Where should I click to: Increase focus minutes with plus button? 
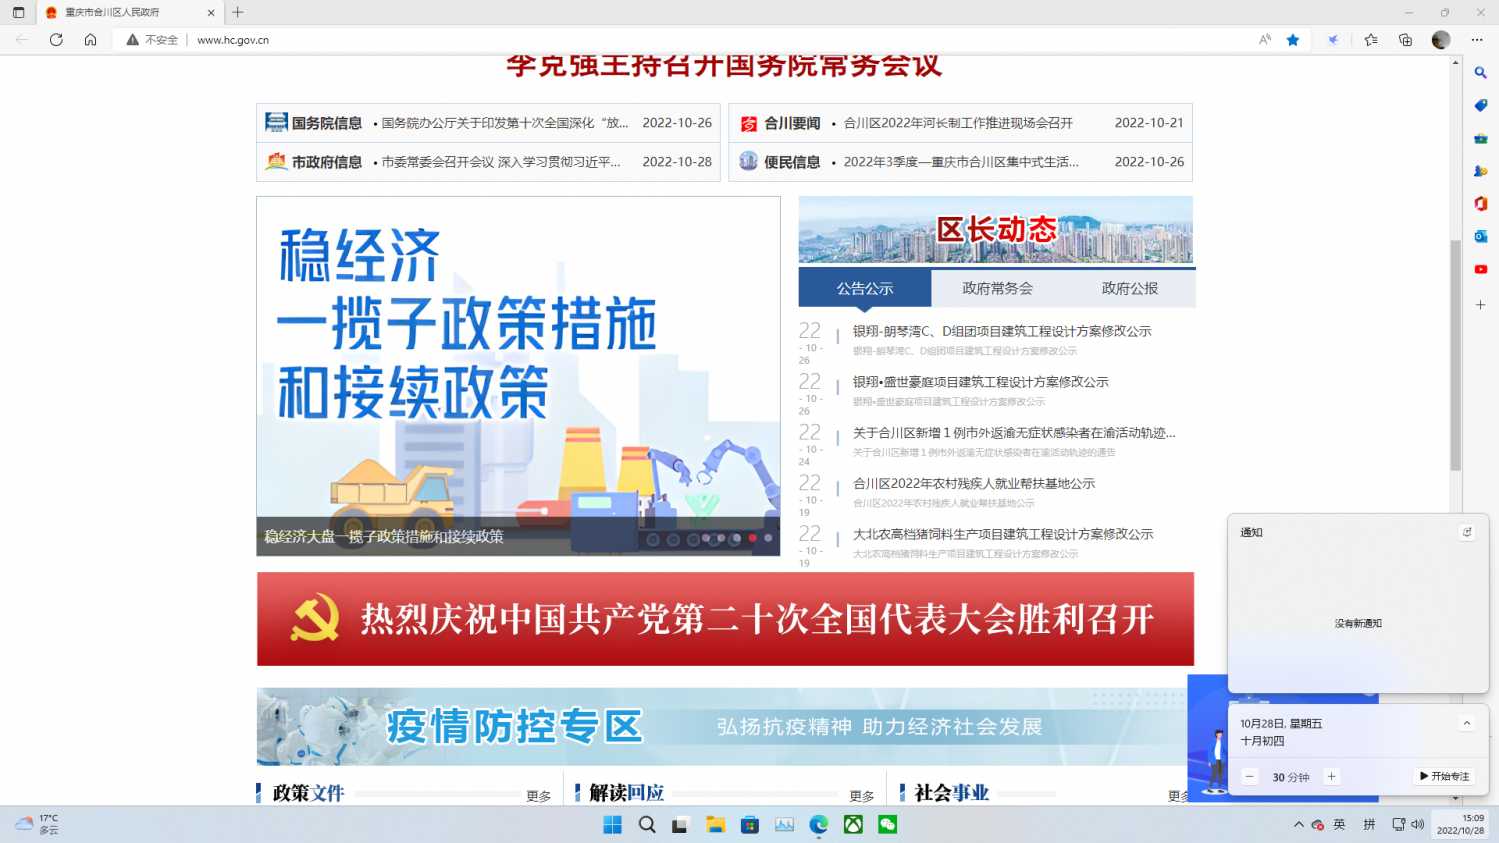click(x=1331, y=776)
